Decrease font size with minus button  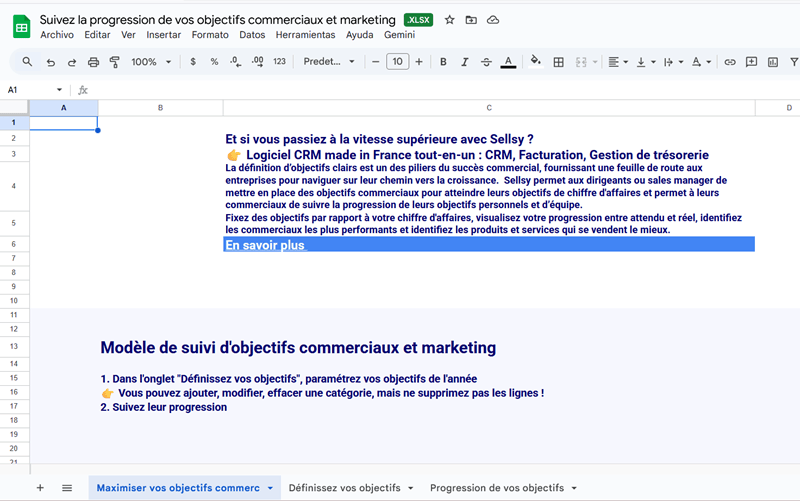coord(376,62)
